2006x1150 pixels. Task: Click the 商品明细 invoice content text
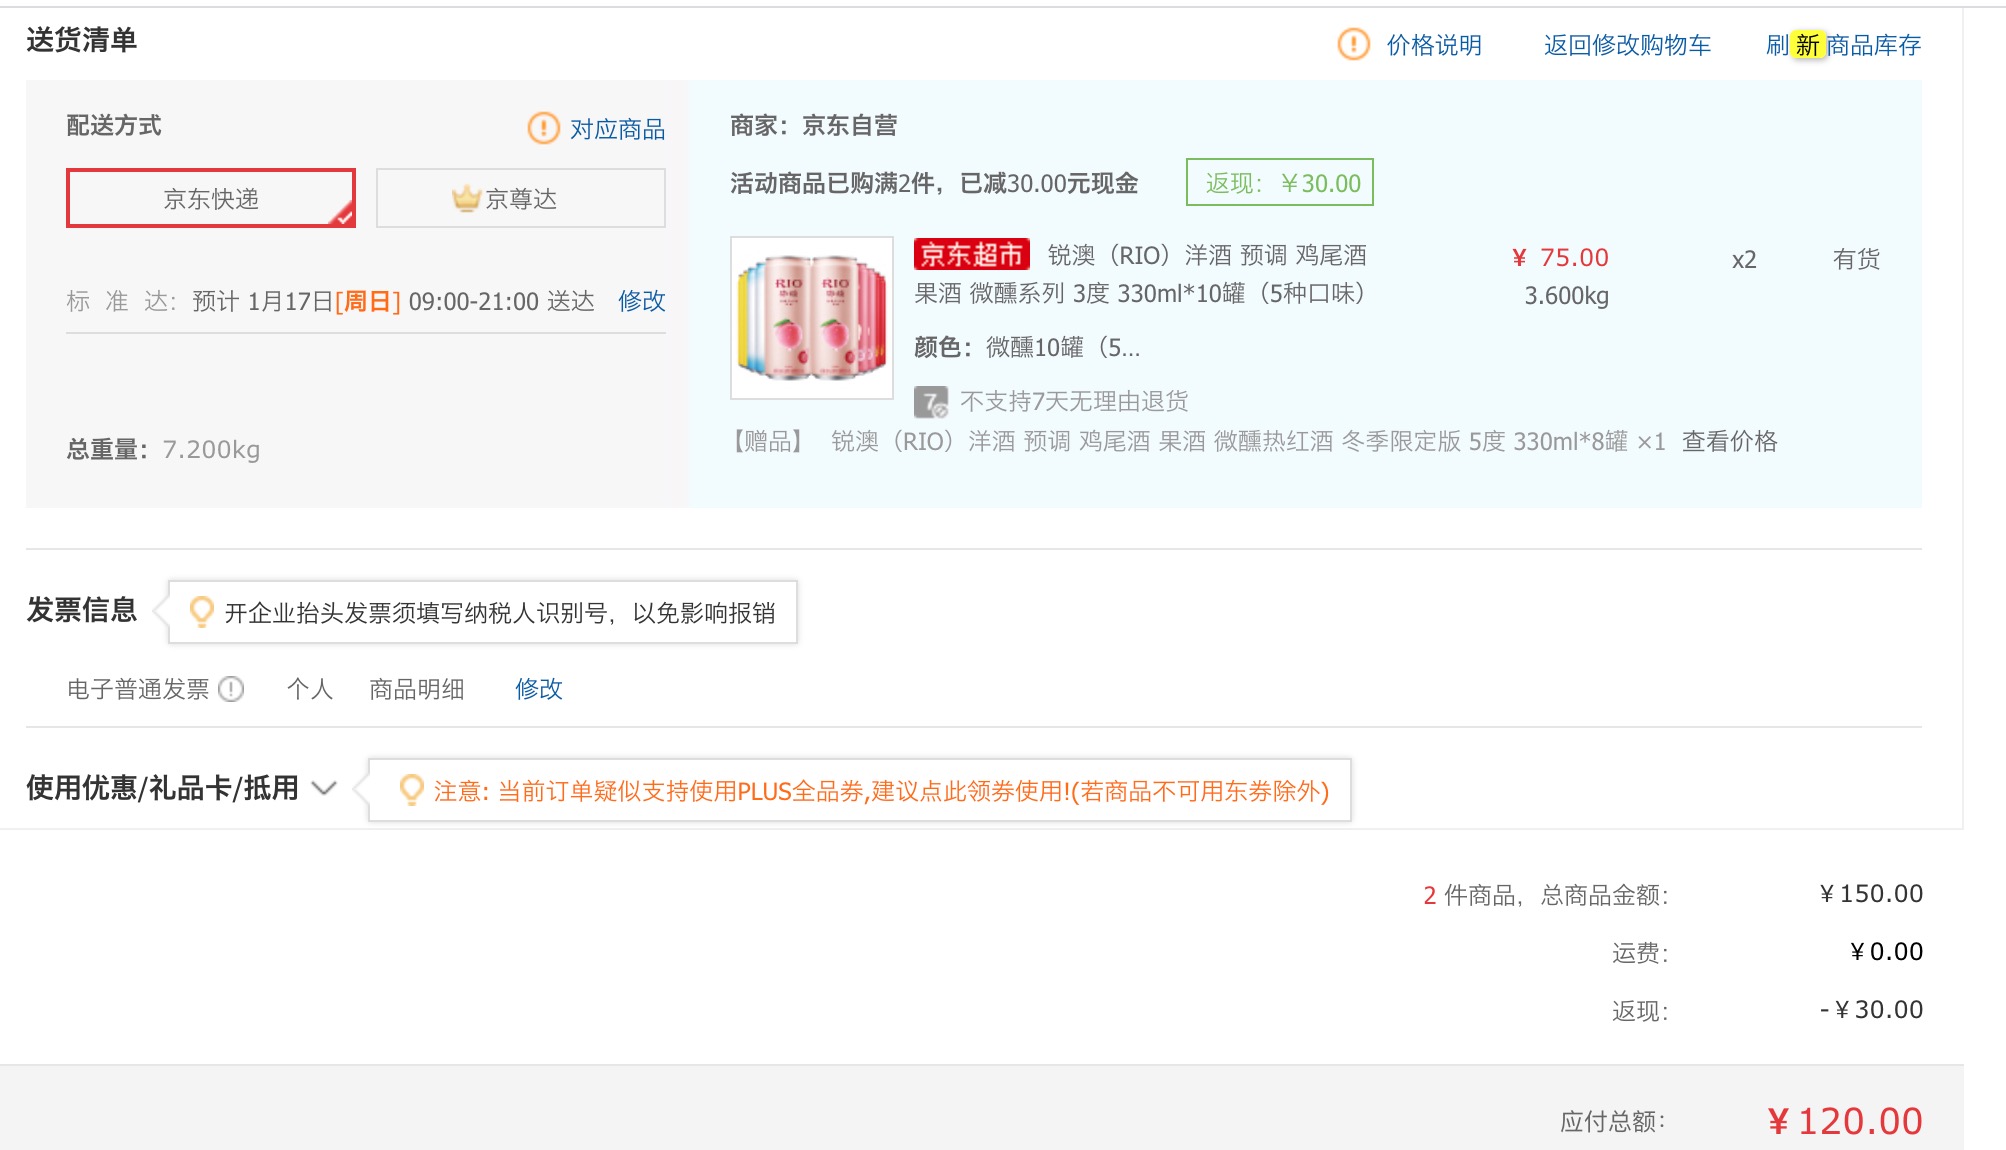[416, 689]
